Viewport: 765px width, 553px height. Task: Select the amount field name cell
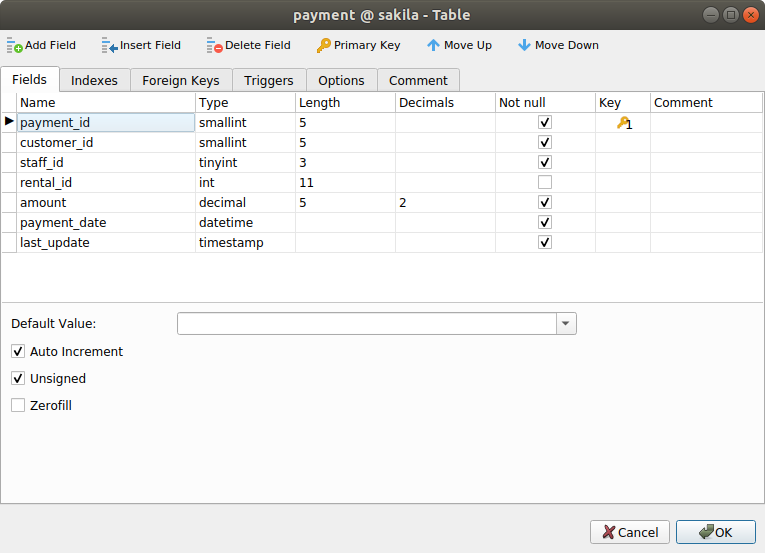tap(106, 202)
